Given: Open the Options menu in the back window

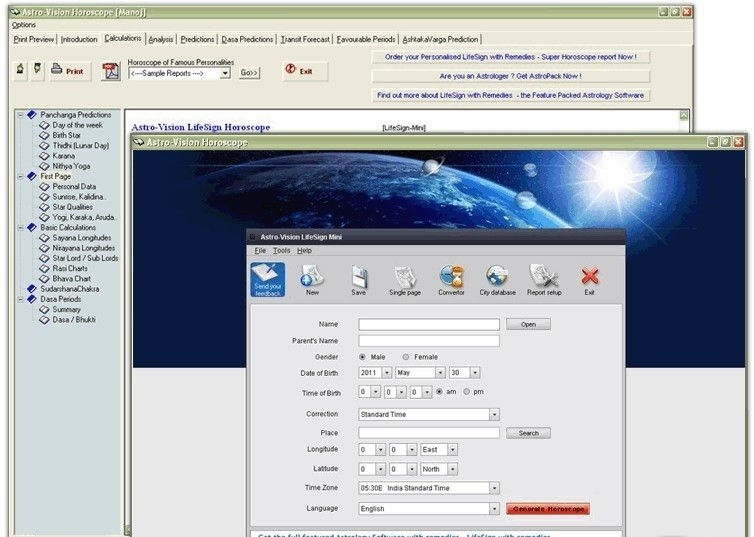Looking at the screenshot, I should pos(24,25).
